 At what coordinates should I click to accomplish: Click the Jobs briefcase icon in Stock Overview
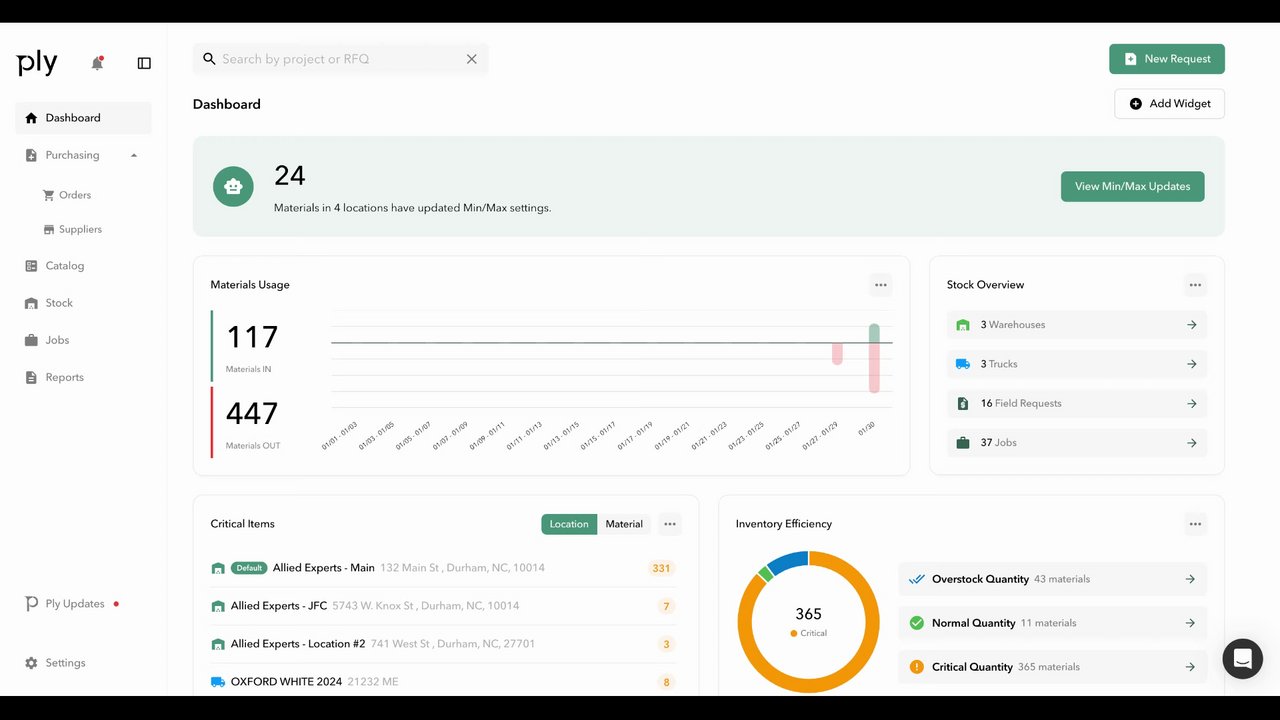963,443
